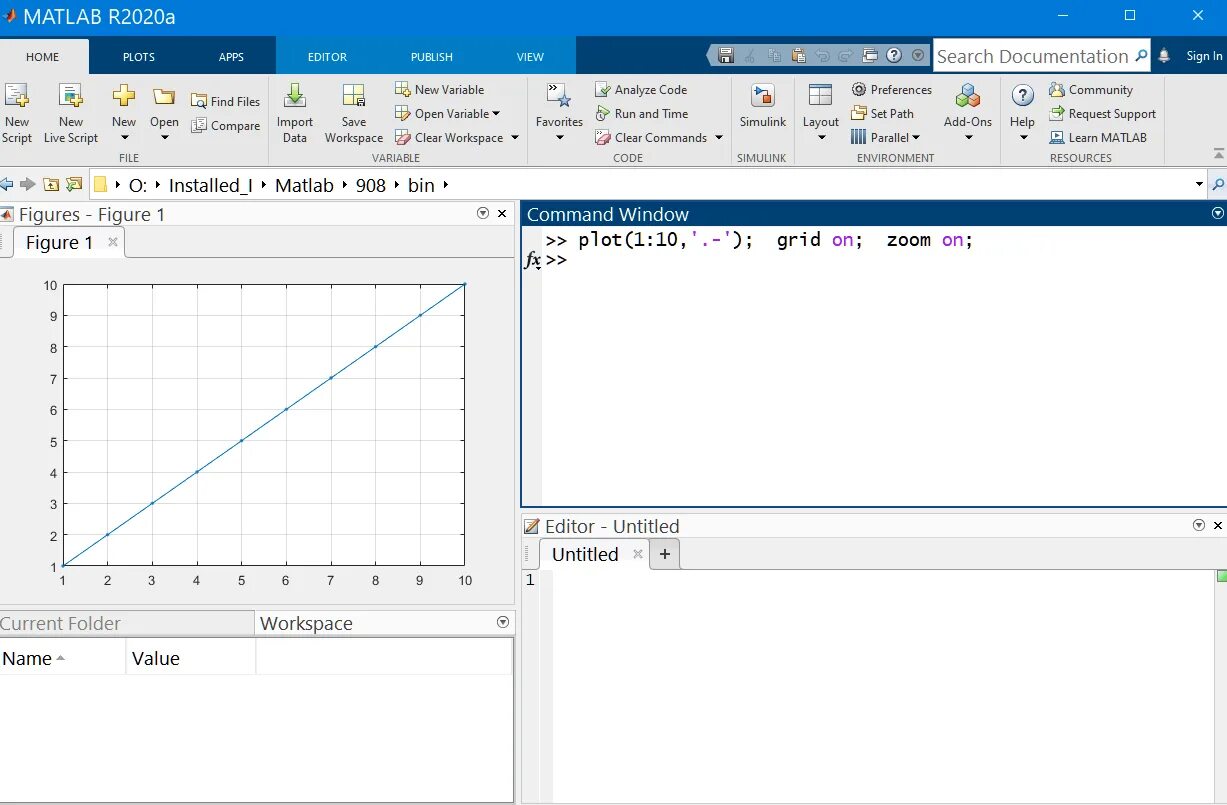
Task: Sort Workspace by the Name column
Action: pos(63,658)
